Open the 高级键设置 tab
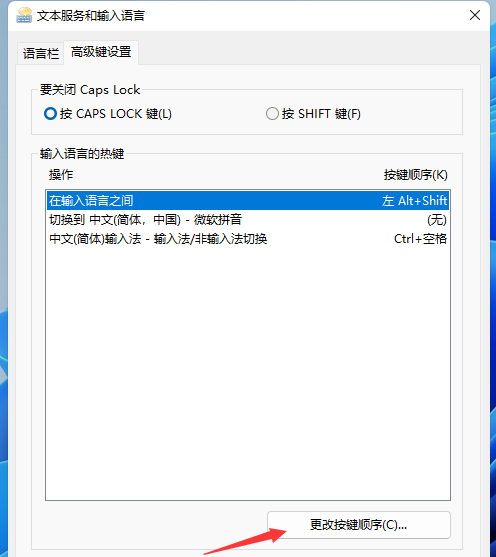This screenshot has width=496, height=557. click(101, 52)
